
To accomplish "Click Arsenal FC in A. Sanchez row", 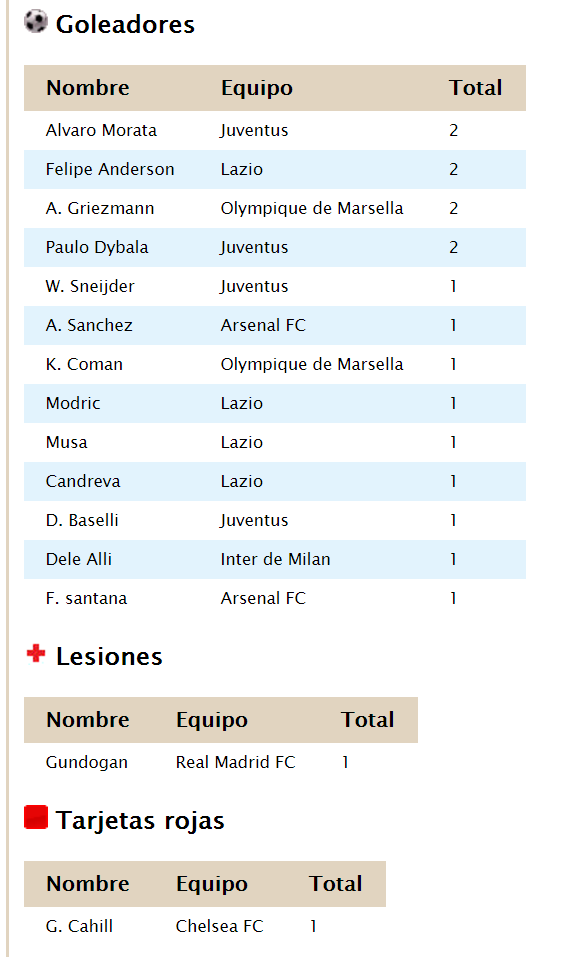I will click(x=263, y=325).
